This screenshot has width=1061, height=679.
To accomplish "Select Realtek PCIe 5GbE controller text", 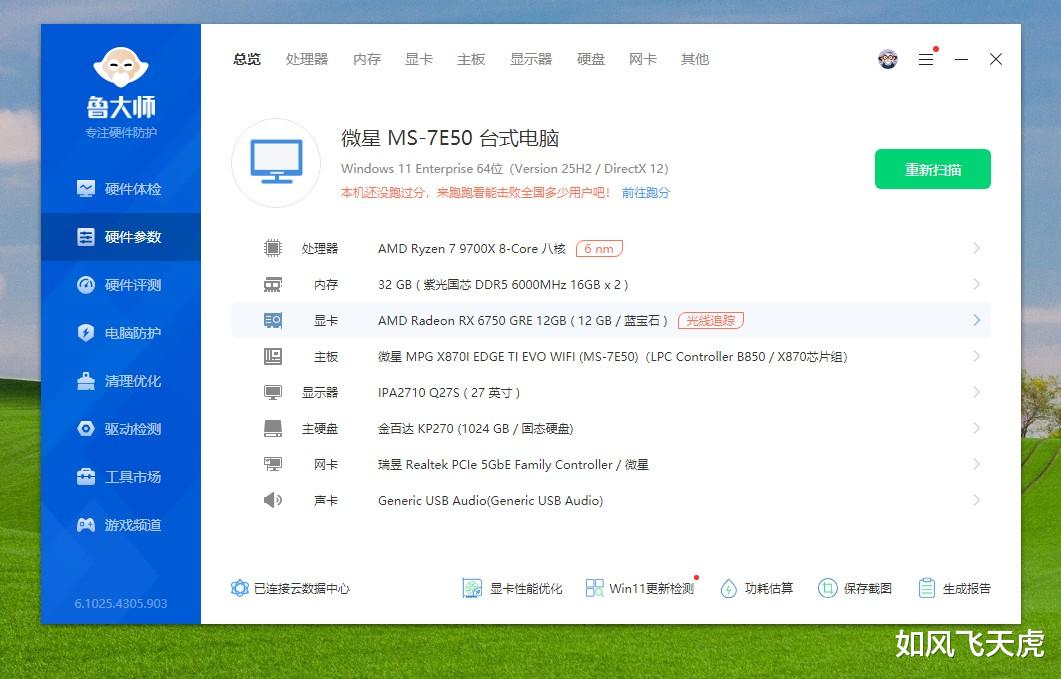I will [513, 464].
